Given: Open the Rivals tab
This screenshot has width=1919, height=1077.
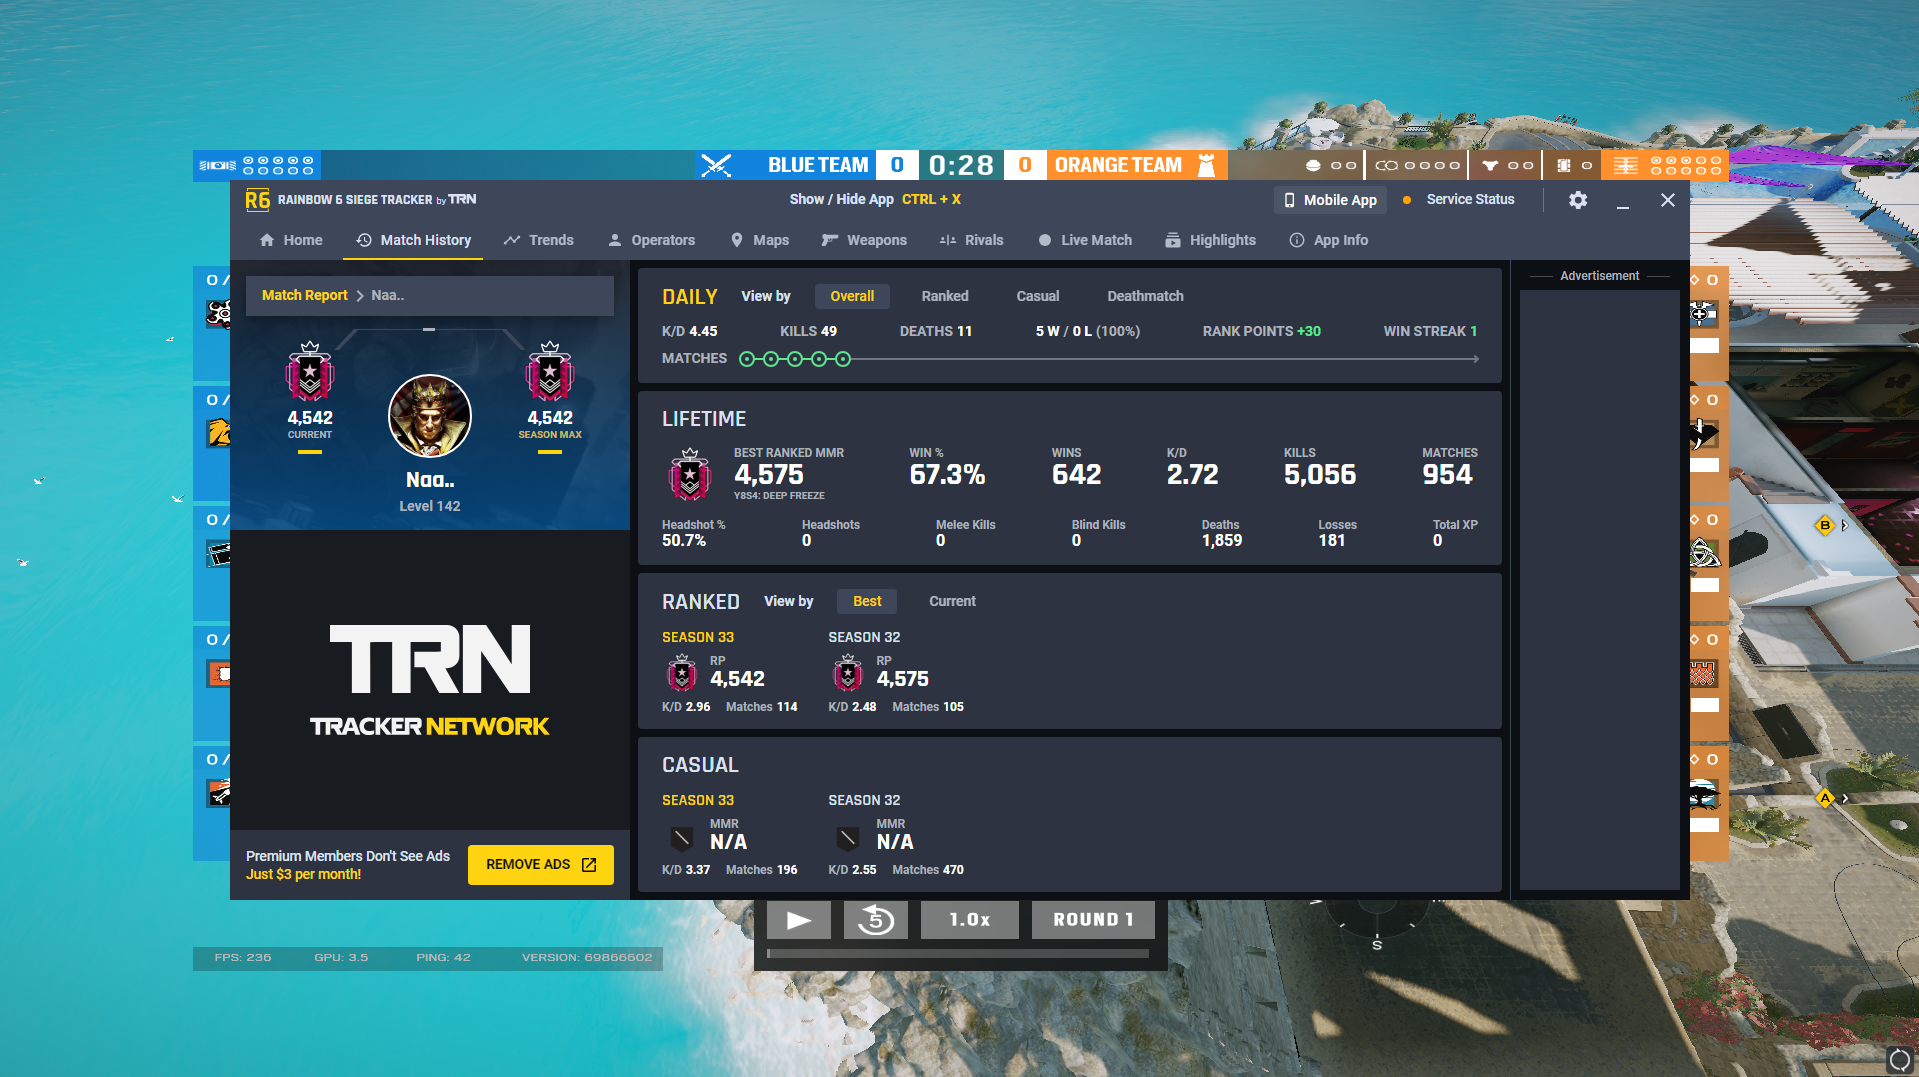Looking at the screenshot, I should point(972,240).
